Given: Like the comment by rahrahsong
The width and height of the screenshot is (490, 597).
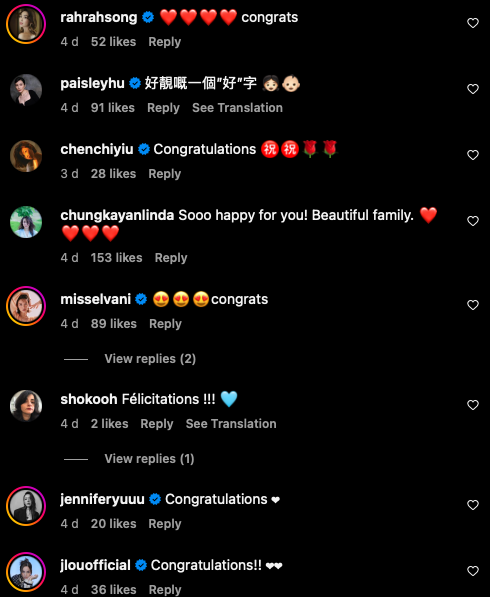Looking at the screenshot, I should (472, 23).
